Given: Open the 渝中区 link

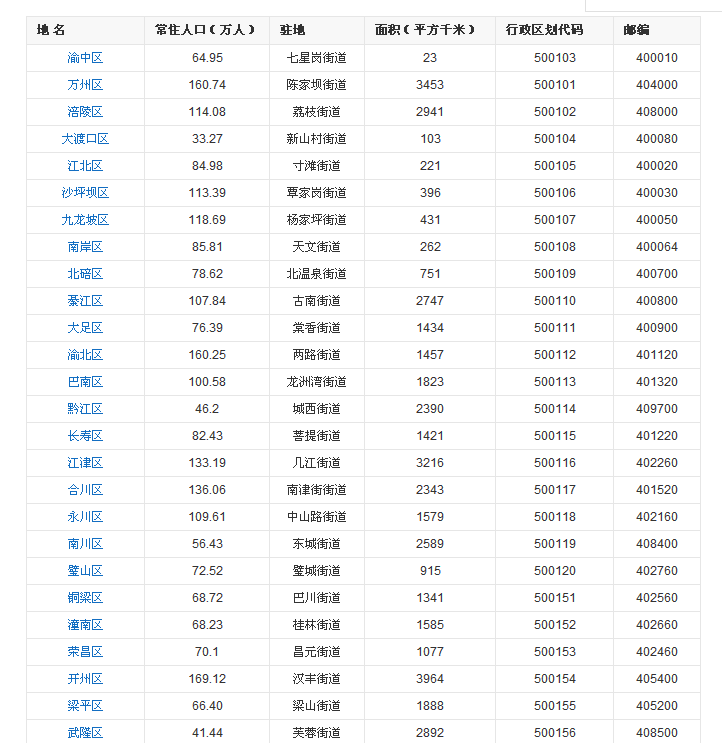Looking at the screenshot, I should 85,58.
